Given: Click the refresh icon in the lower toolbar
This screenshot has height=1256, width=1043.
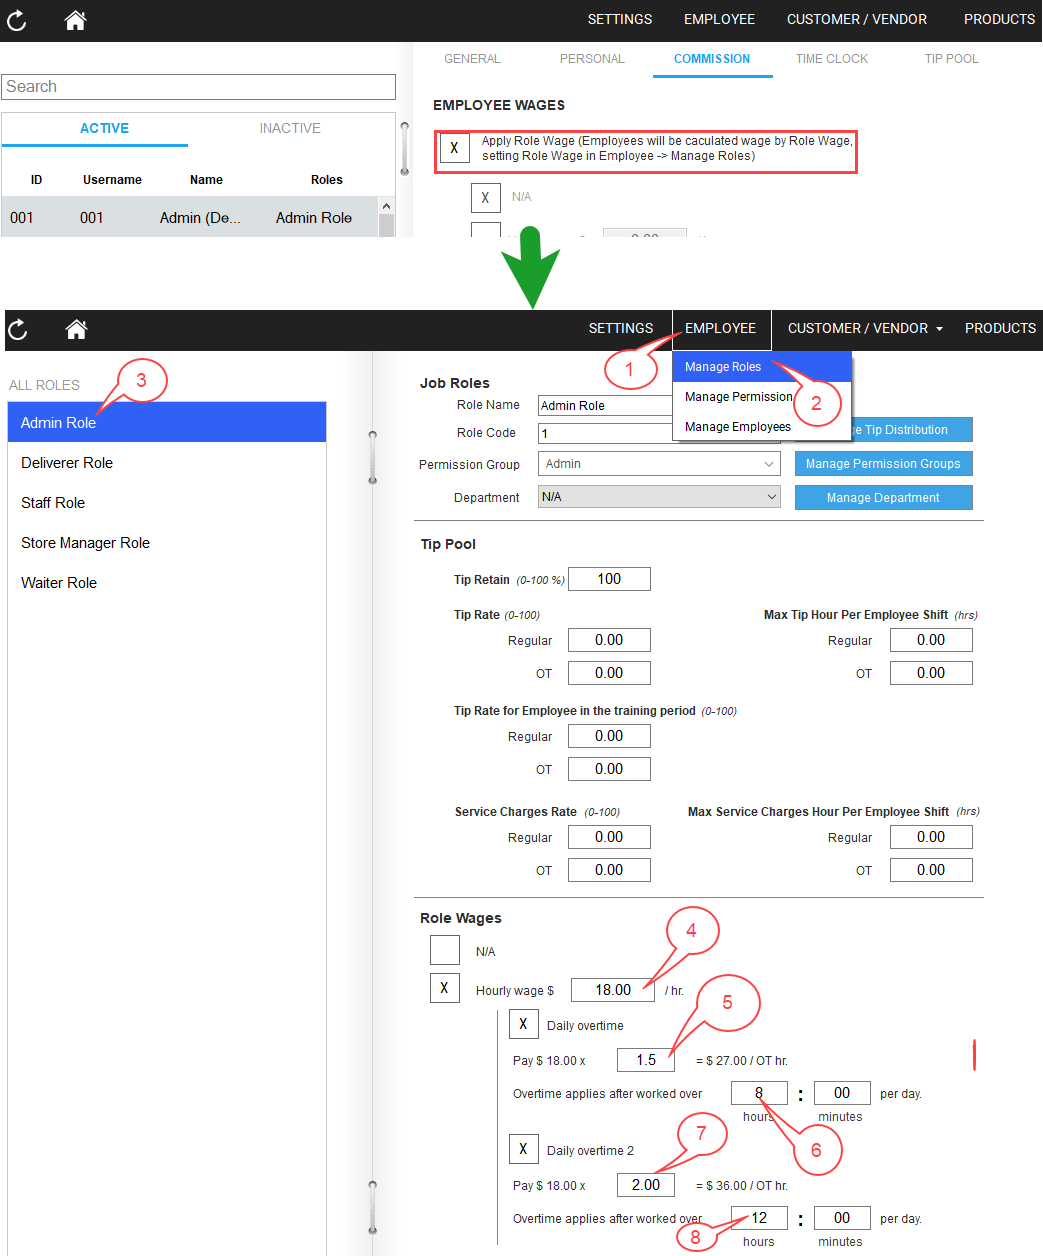Looking at the screenshot, I should point(17,330).
